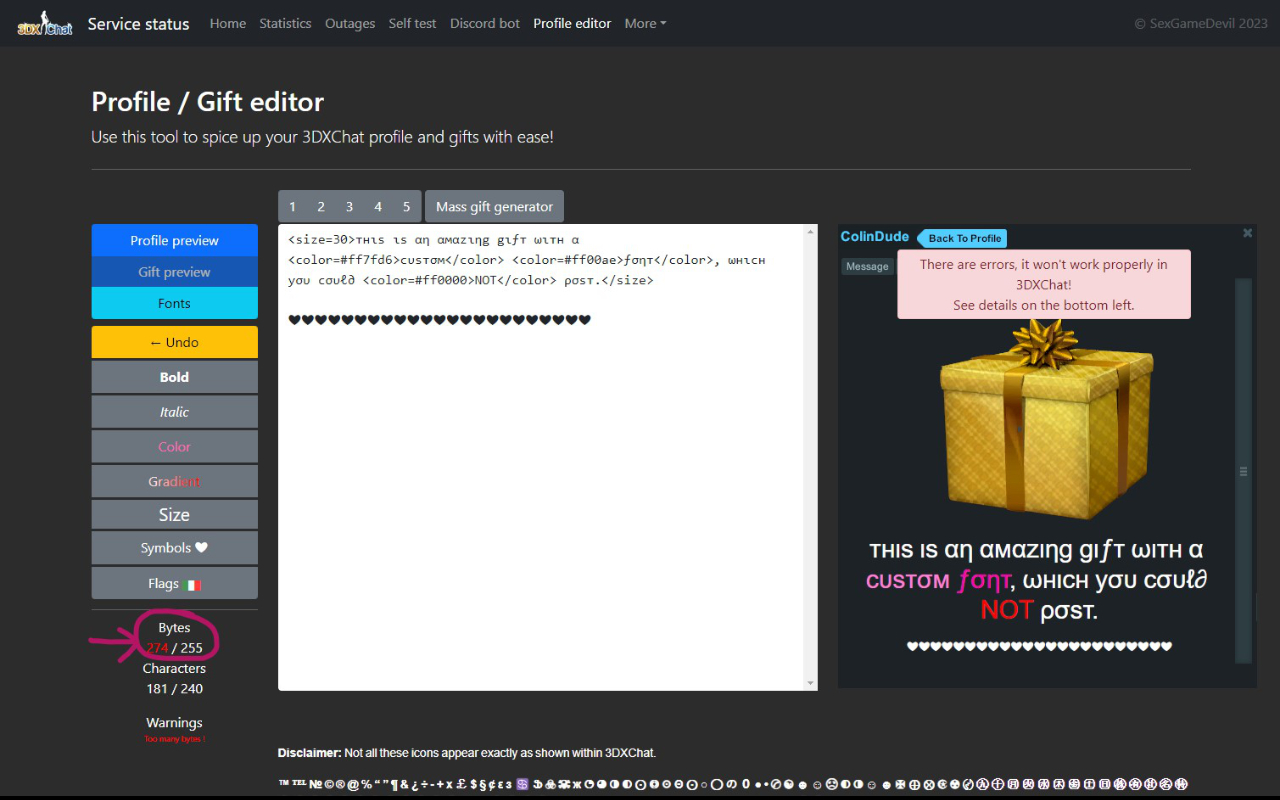Image resolution: width=1280 pixels, height=800 pixels.
Task: Insert the paragraph ¶ symbol
Action: pos(394,783)
